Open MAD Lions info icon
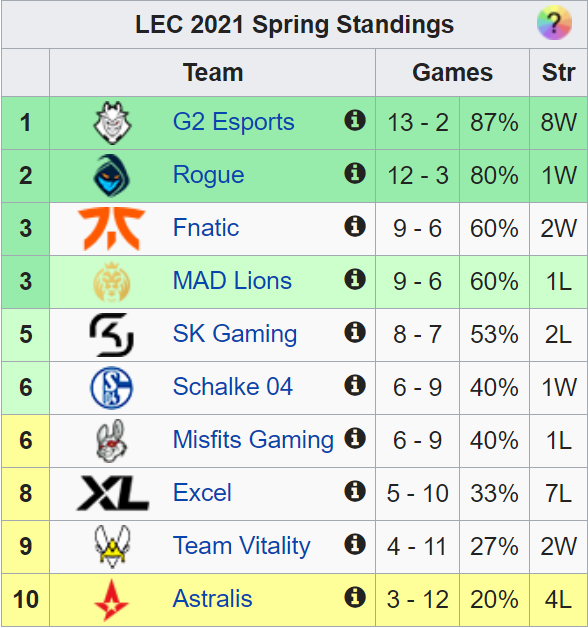Image resolution: width=588 pixels, height=628 pixels. tap(355, 279)
